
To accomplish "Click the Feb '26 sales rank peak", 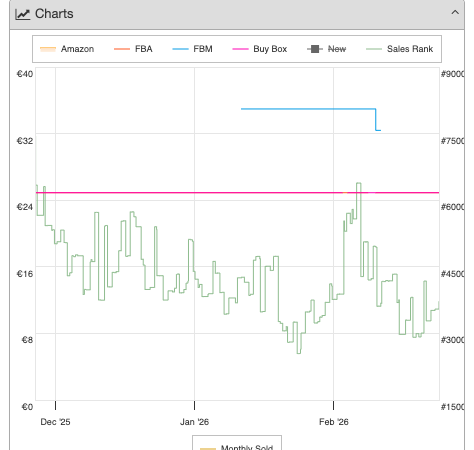I will [359, 183].
